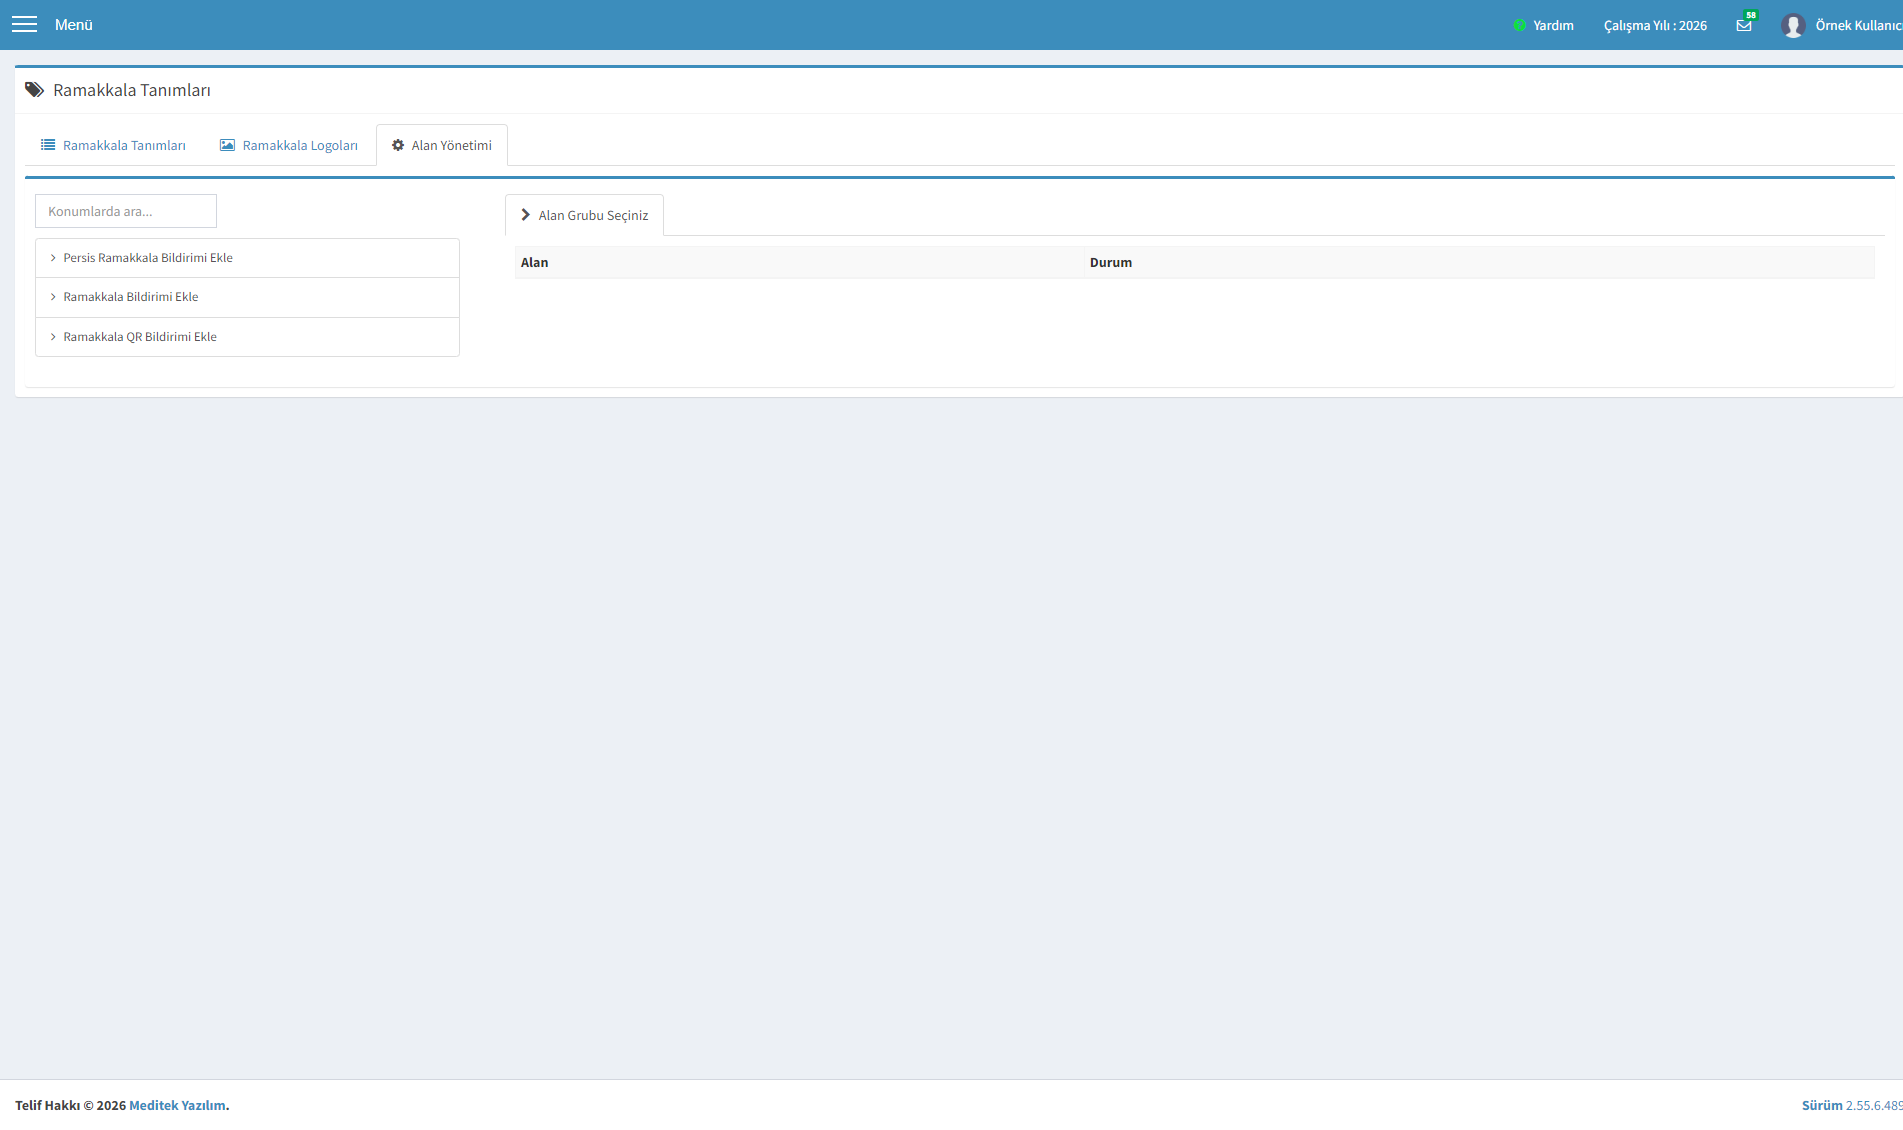Click the Alan column header
The height and width of the screenshot is (1130, 1903).
click(534, 262)
